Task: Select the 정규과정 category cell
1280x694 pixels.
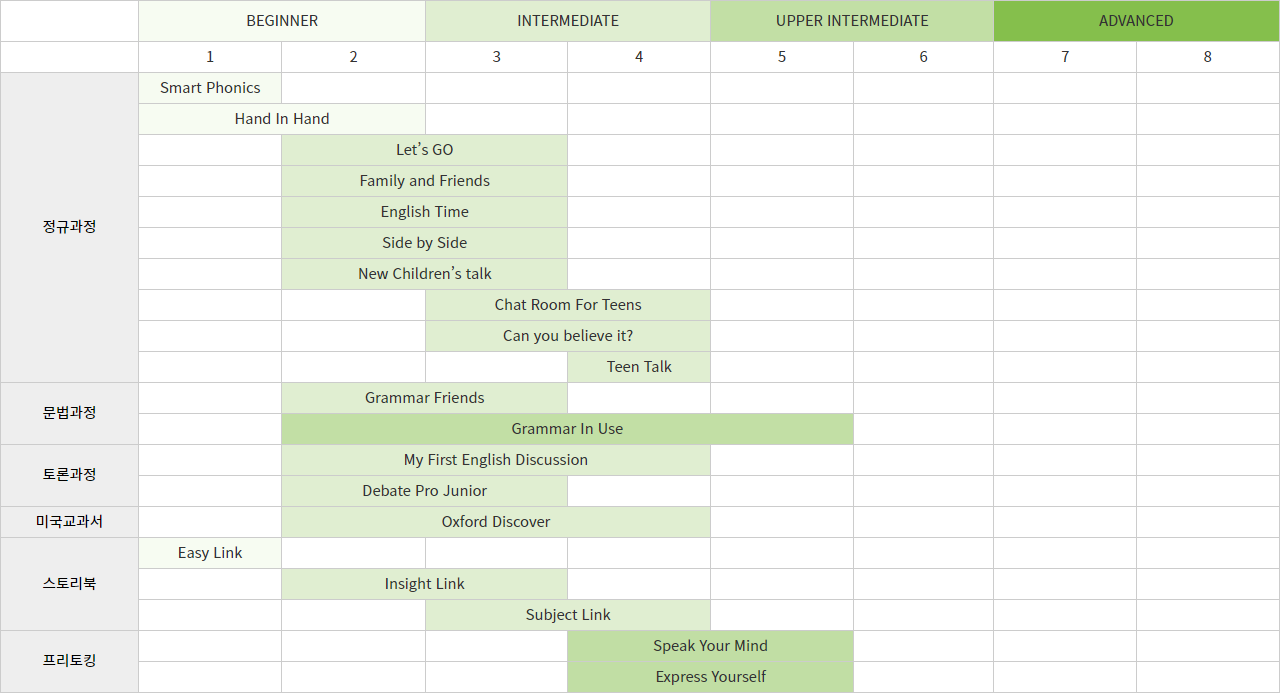Action: [x=69, y=227]
